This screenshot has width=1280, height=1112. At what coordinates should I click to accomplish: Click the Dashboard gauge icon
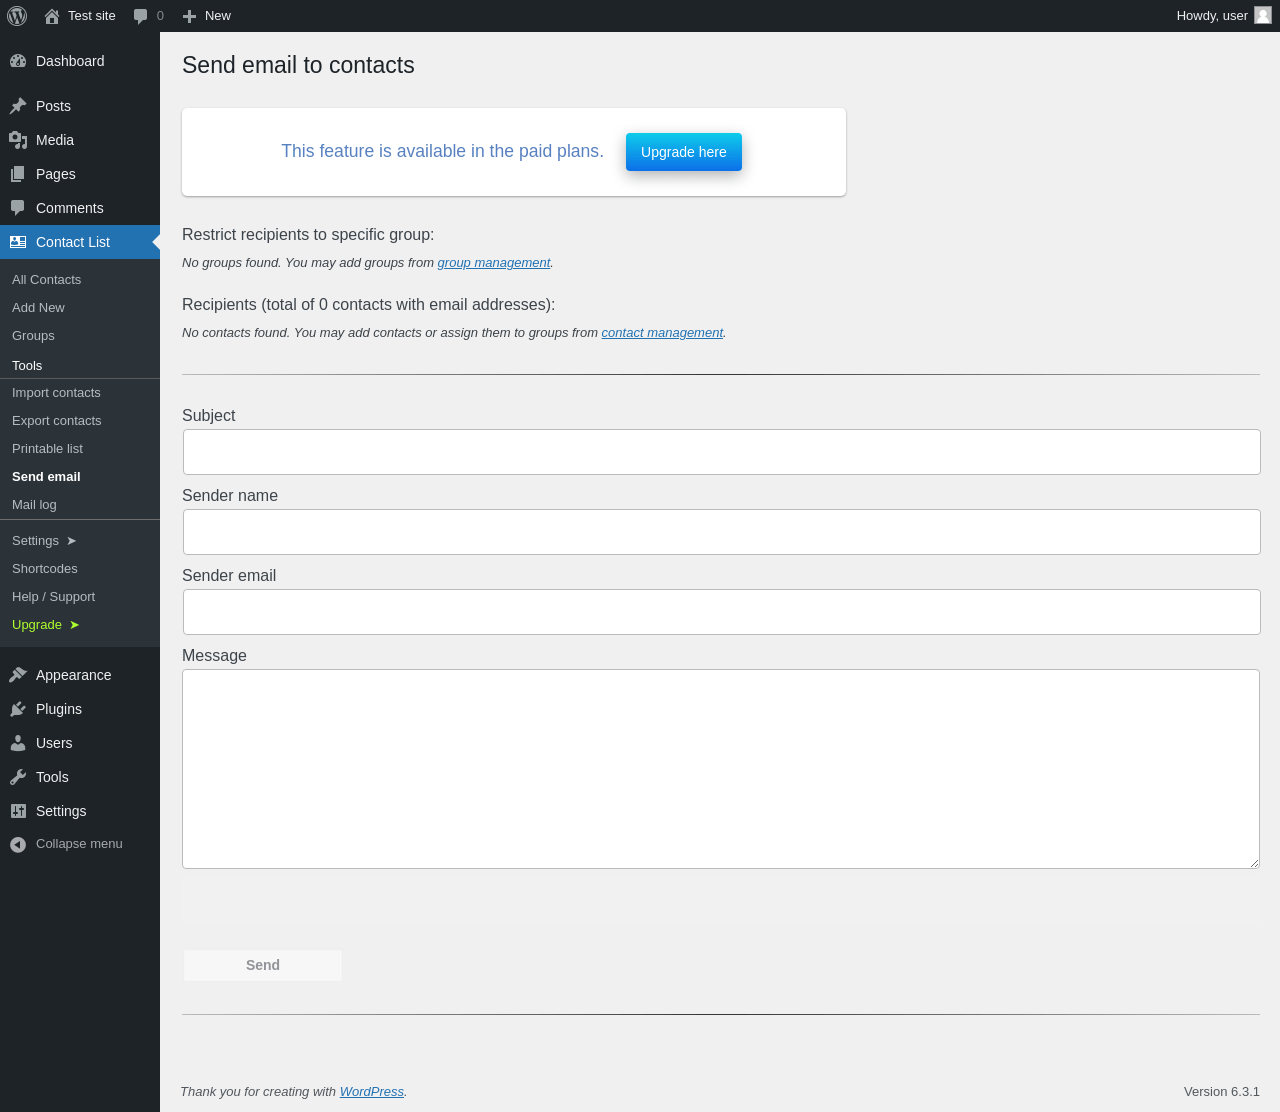pyautogui.click(x=18, y=61)
